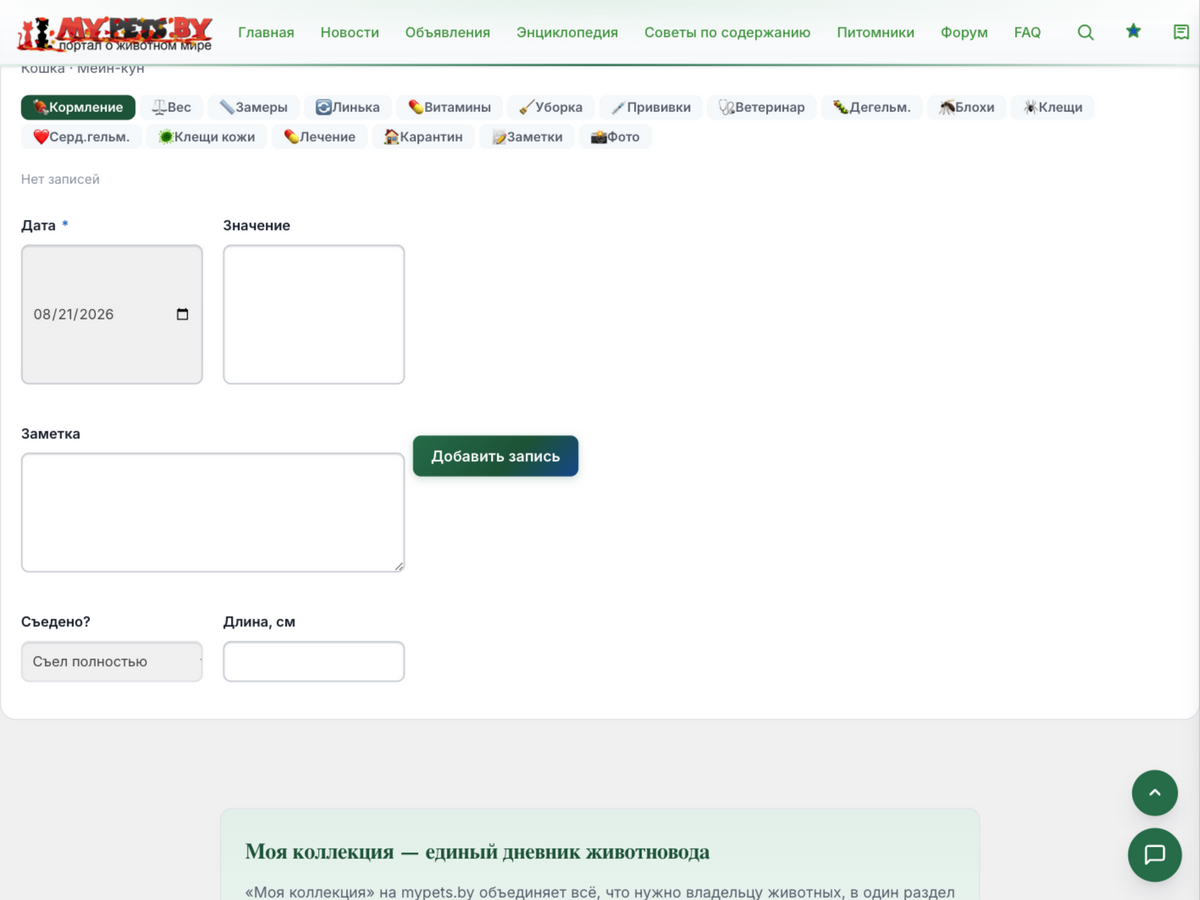Screen dimensions: 1200x900
Task: Open the Замеры tab
Action: tap(254, 107)
